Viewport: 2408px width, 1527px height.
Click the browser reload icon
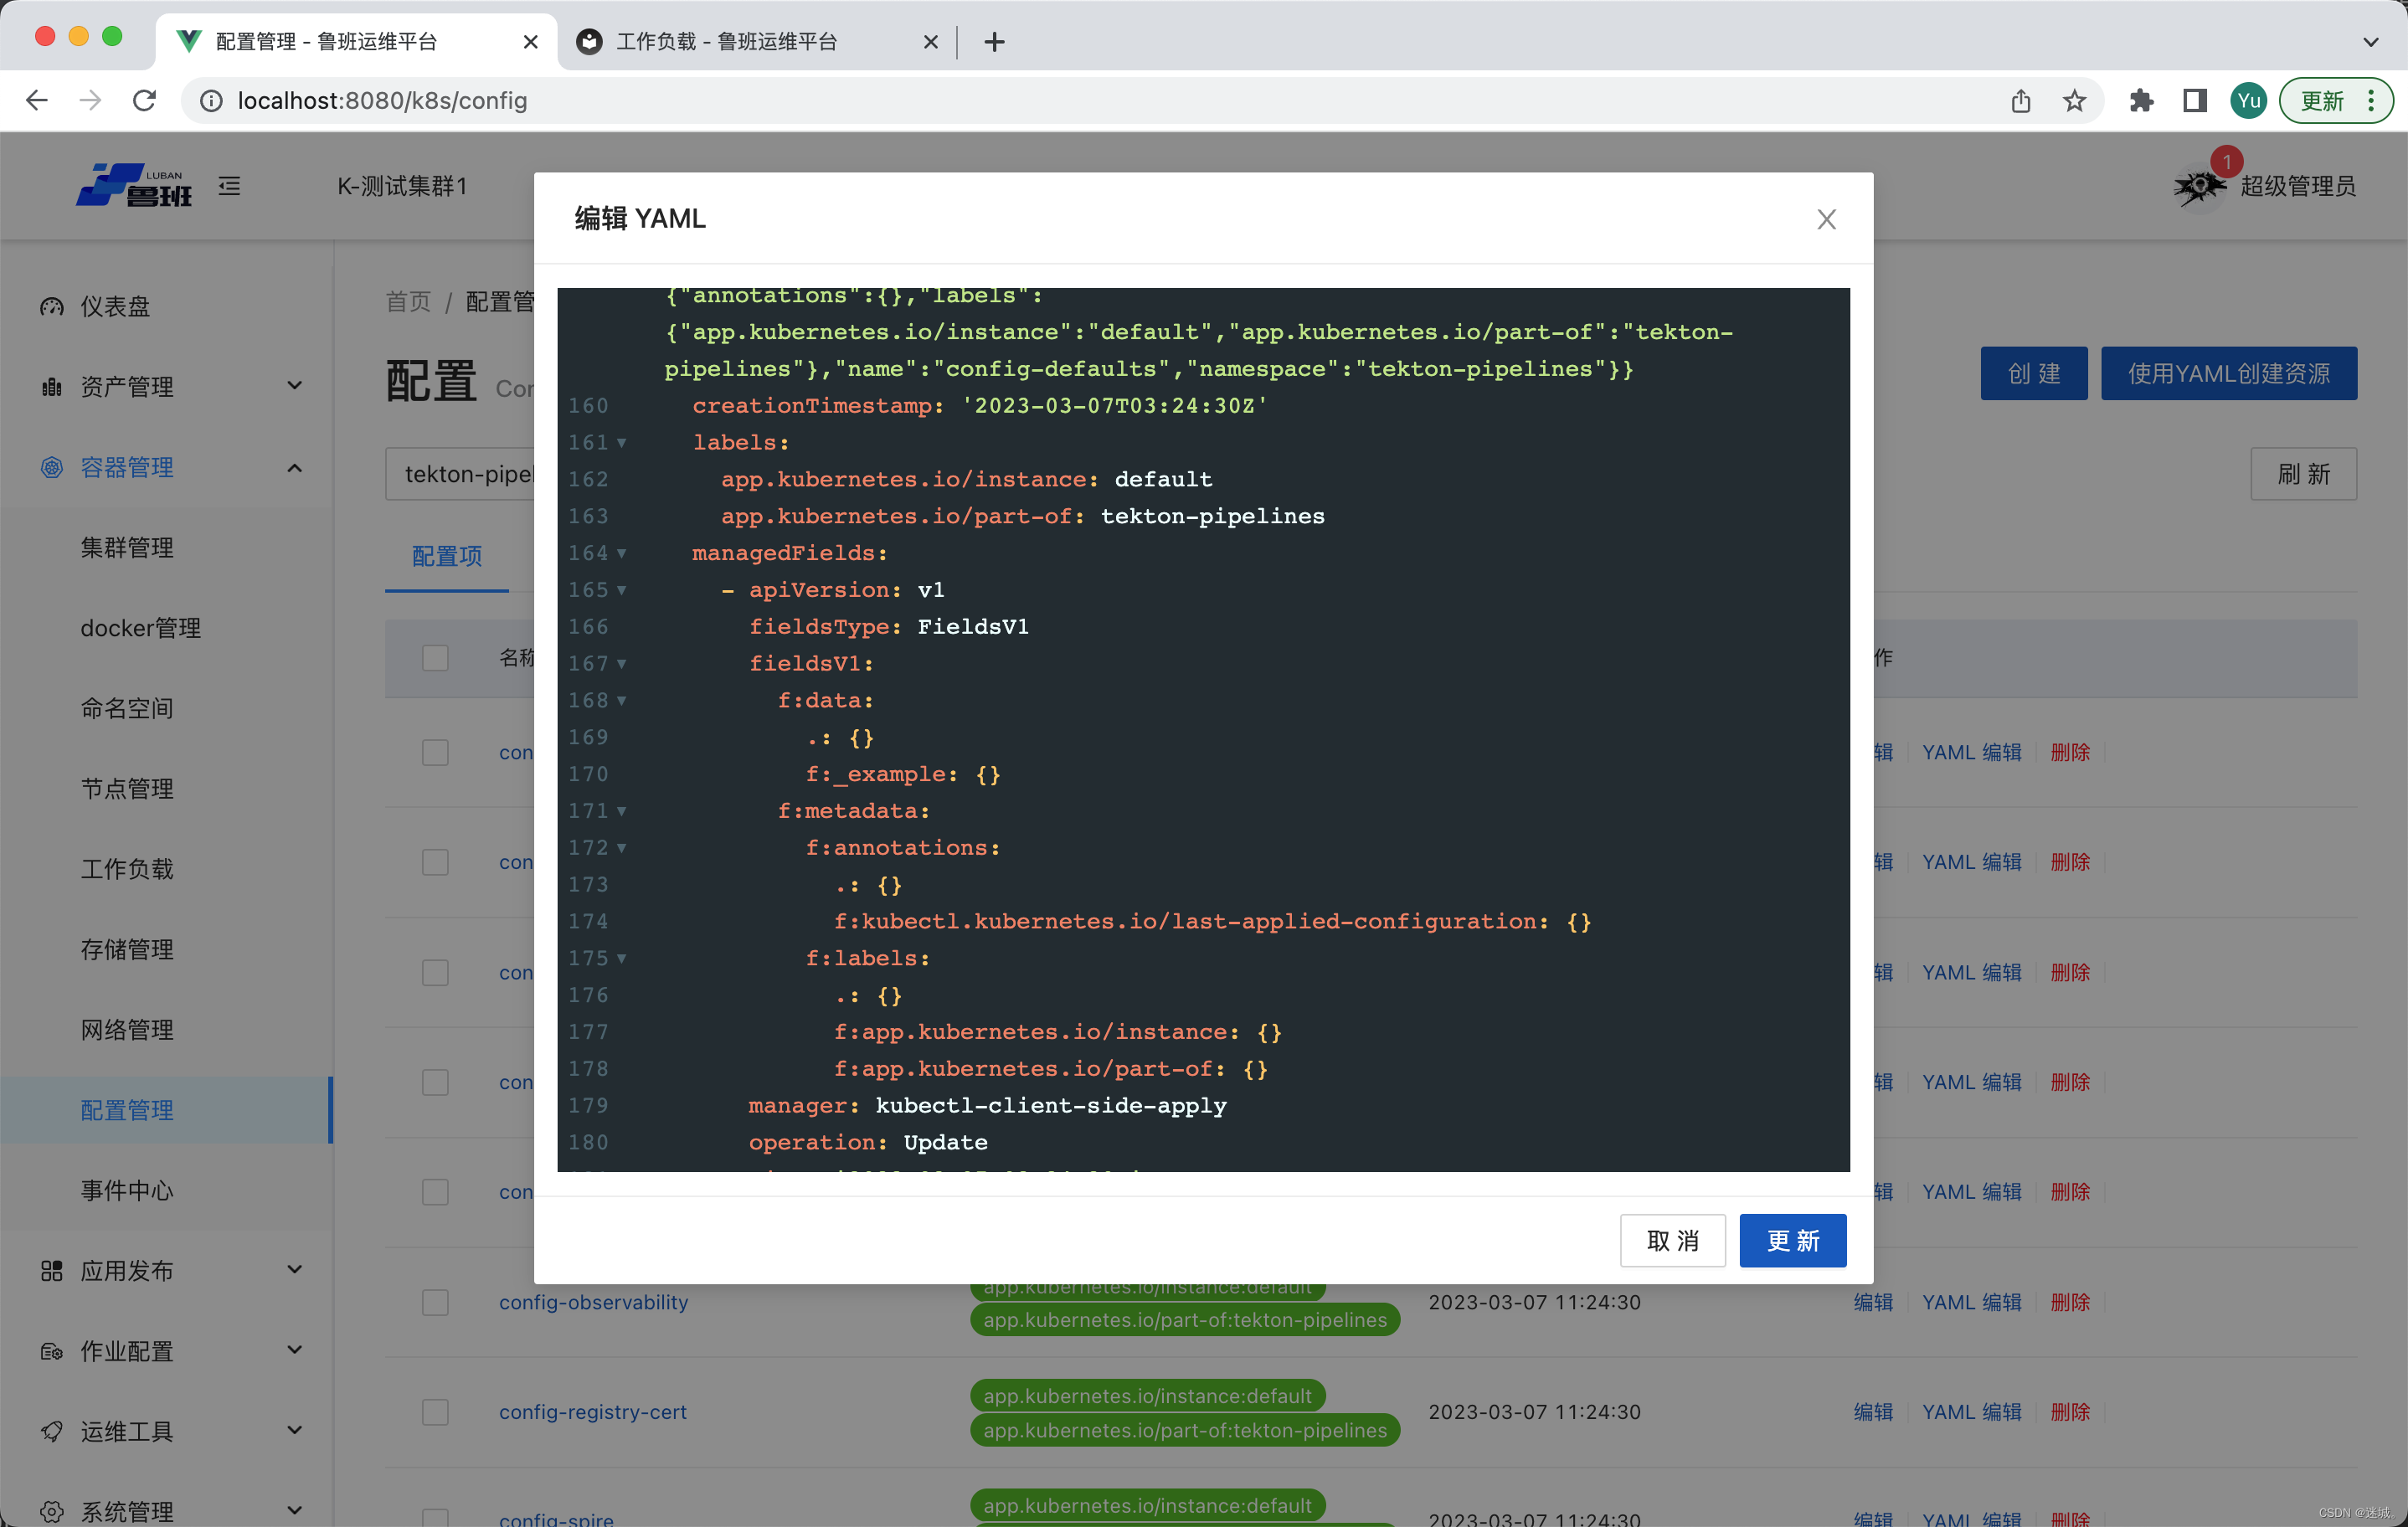[145, 100]
